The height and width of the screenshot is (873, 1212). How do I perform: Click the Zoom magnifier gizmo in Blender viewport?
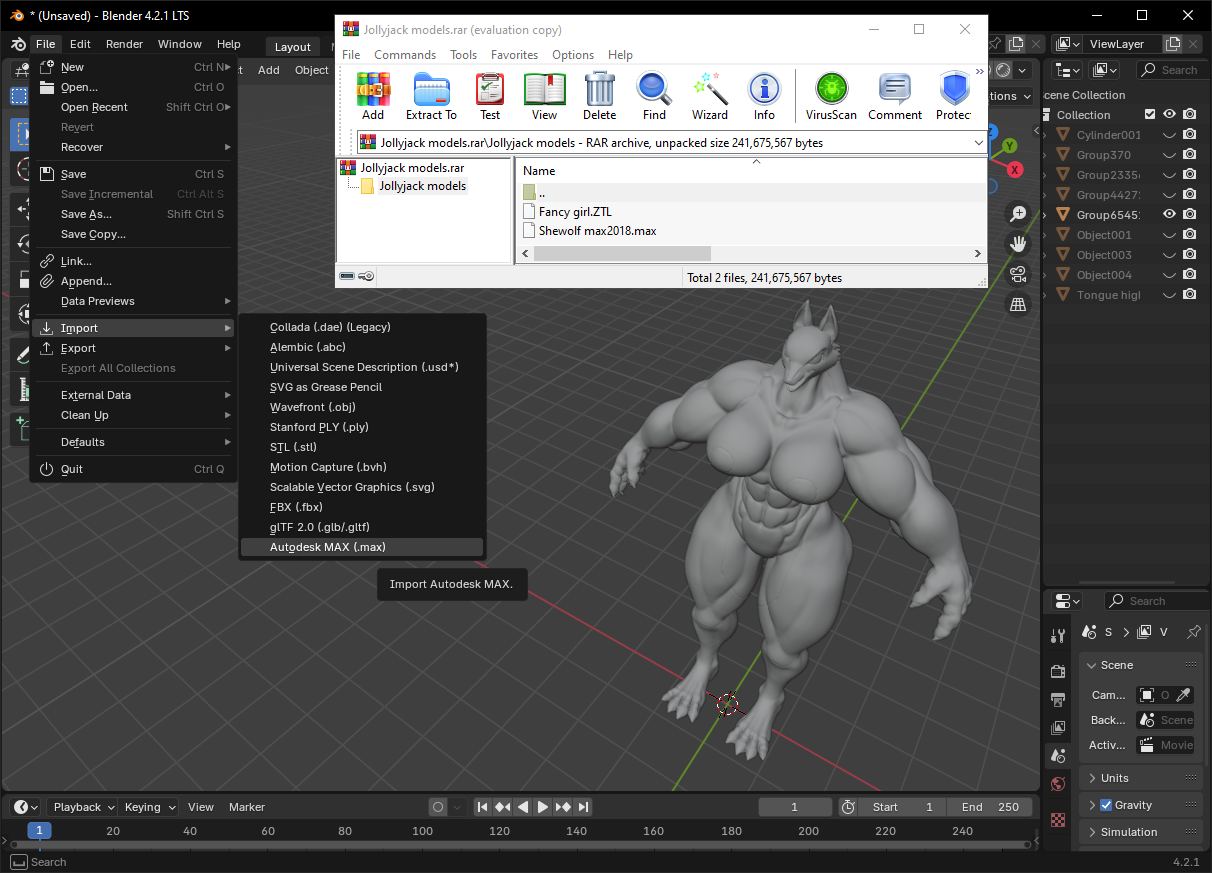1018,213
